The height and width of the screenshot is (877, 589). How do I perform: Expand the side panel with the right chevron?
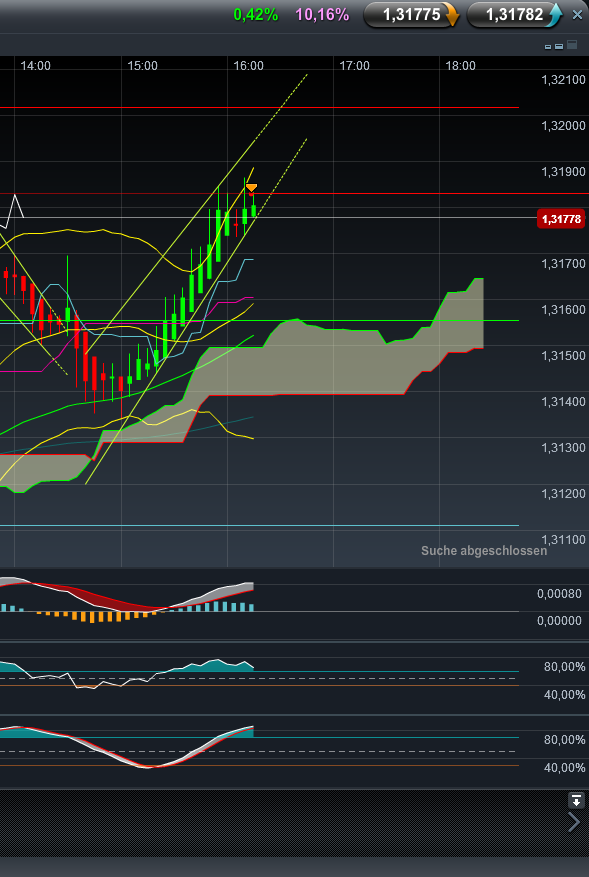coord(574,822)
